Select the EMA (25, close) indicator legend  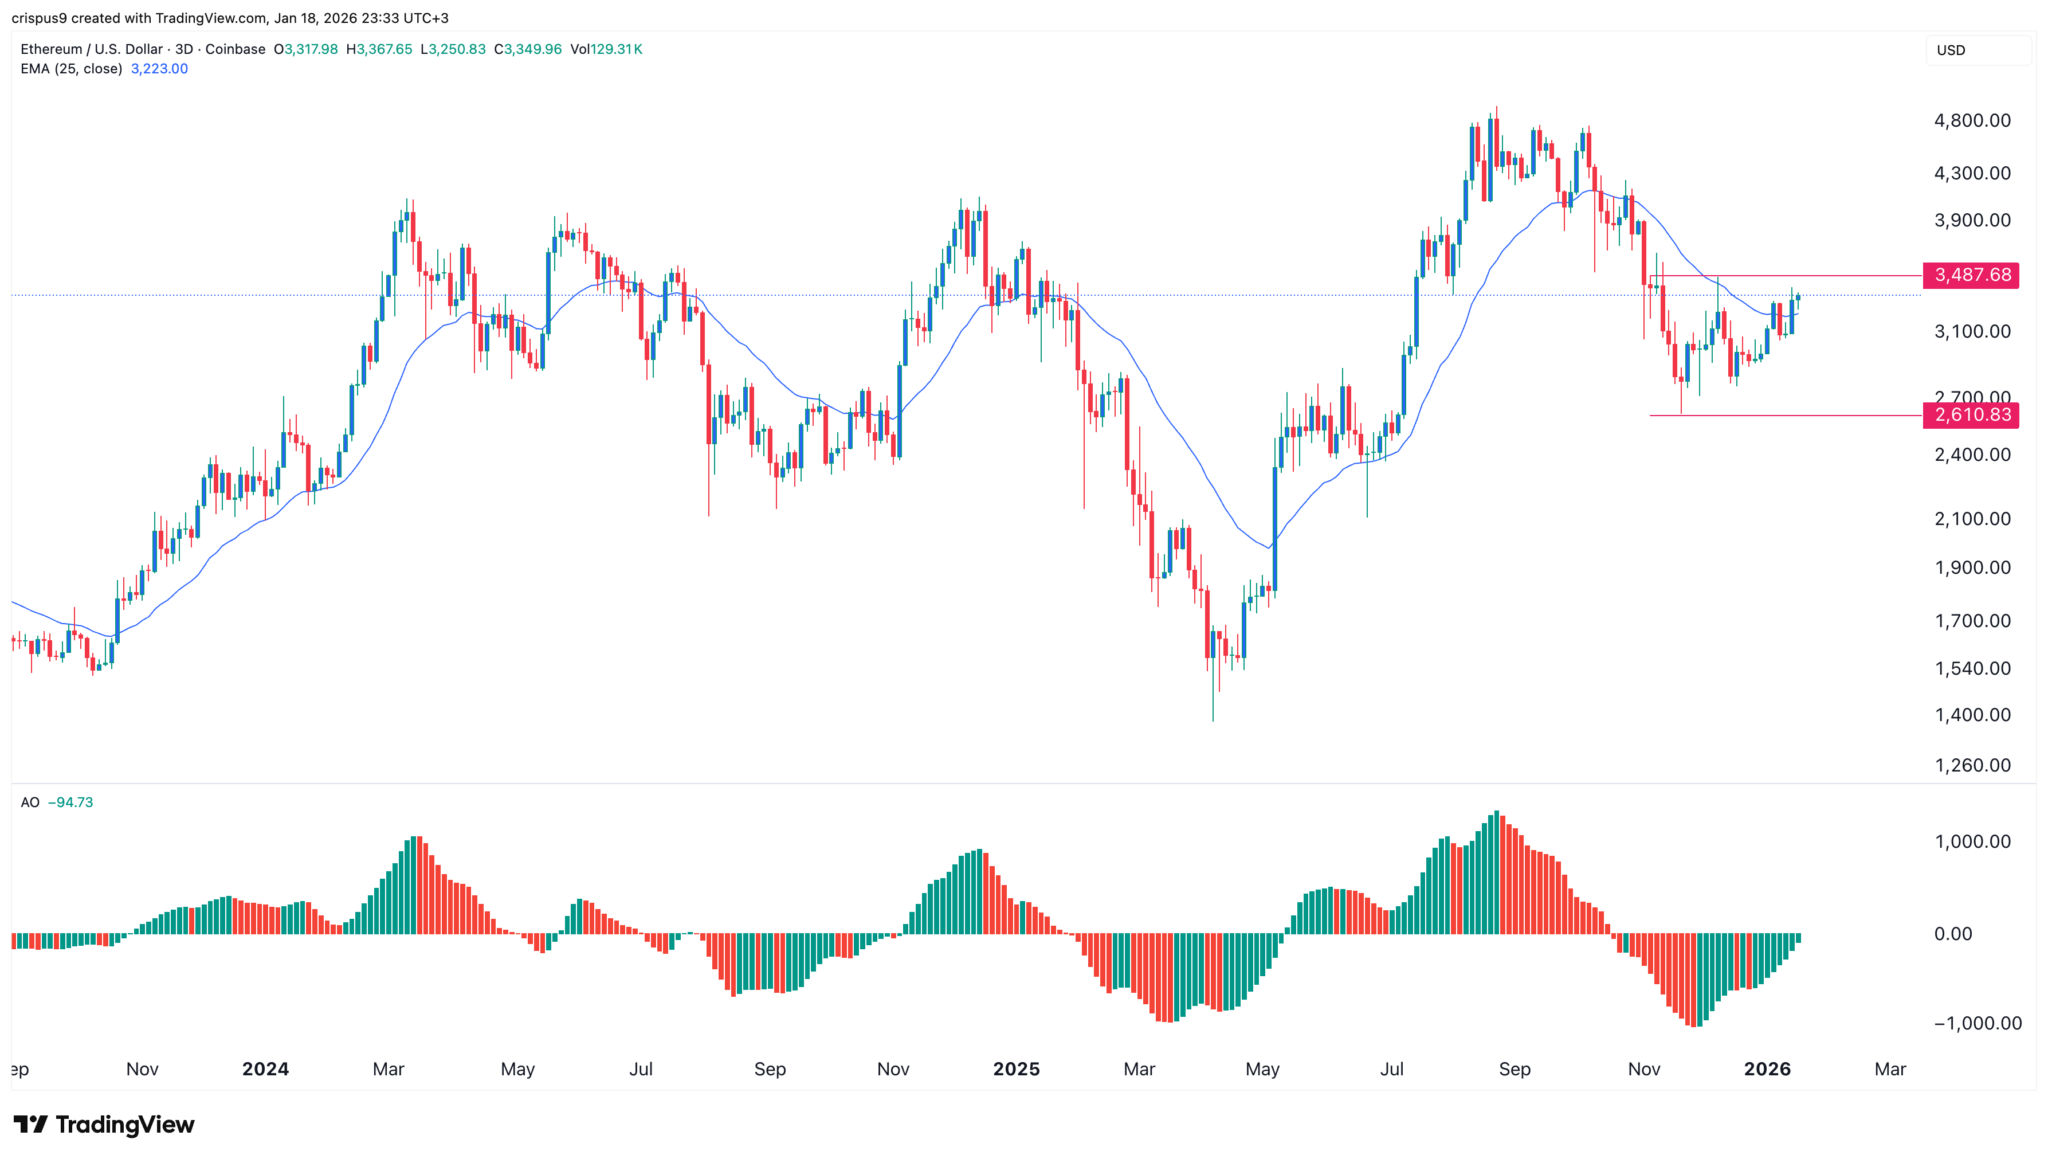pyautogui.click(x=71, y=69)
